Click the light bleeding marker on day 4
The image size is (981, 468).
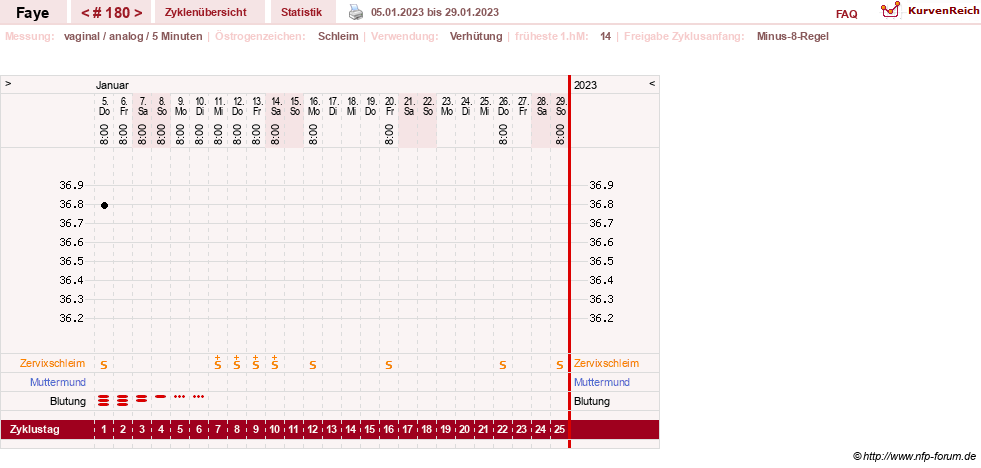pos(161,397)
